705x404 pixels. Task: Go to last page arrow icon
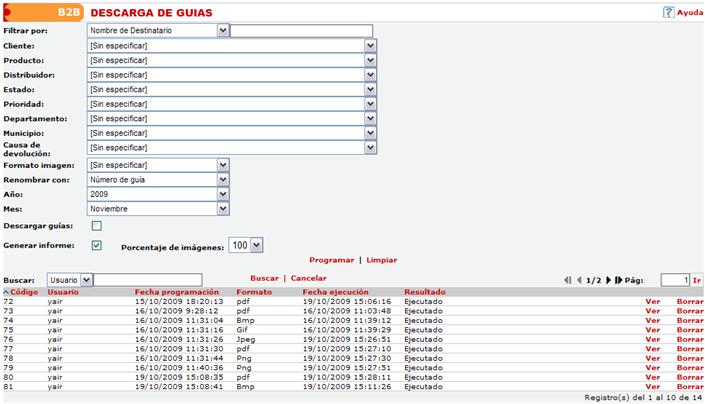click(618, 280)
